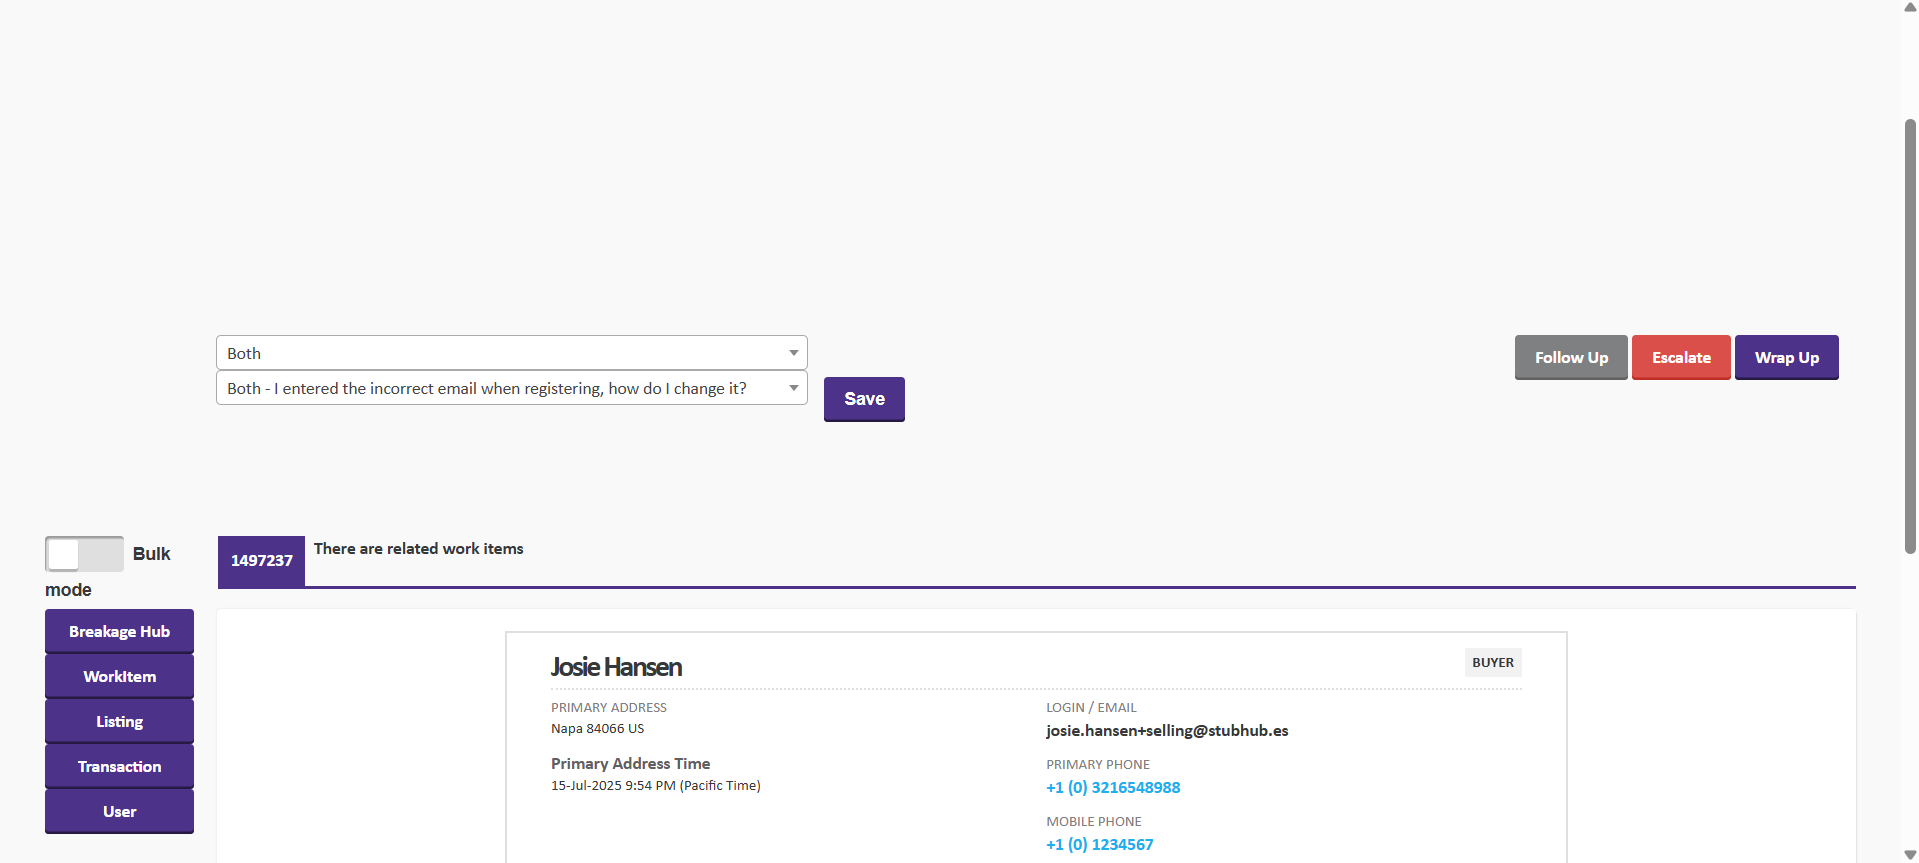Toggle the Bulk mode switch
Image resolution: width=1919 pixels, height=863 pixels.
click(x=84, y=554)
